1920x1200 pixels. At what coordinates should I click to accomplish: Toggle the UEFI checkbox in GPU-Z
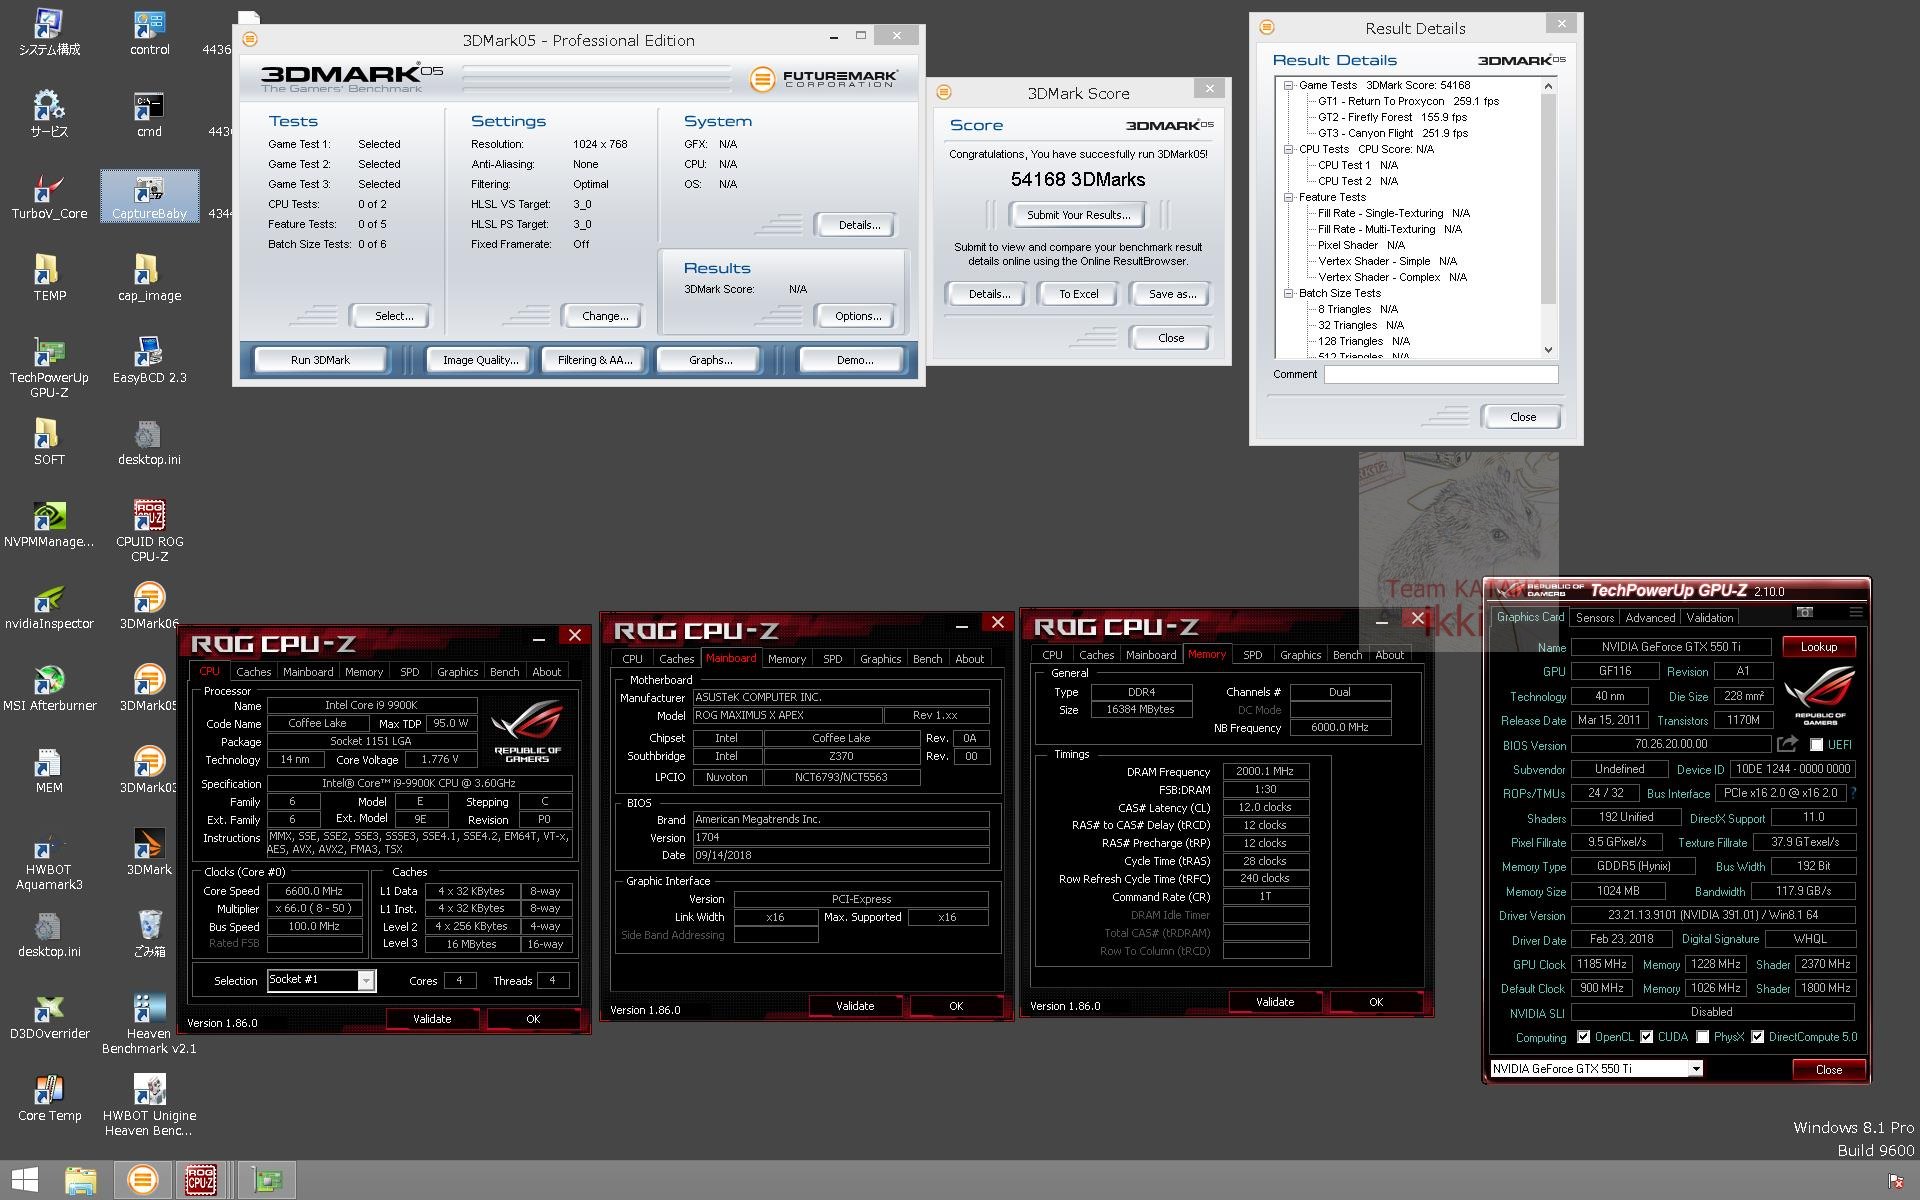1816,745
